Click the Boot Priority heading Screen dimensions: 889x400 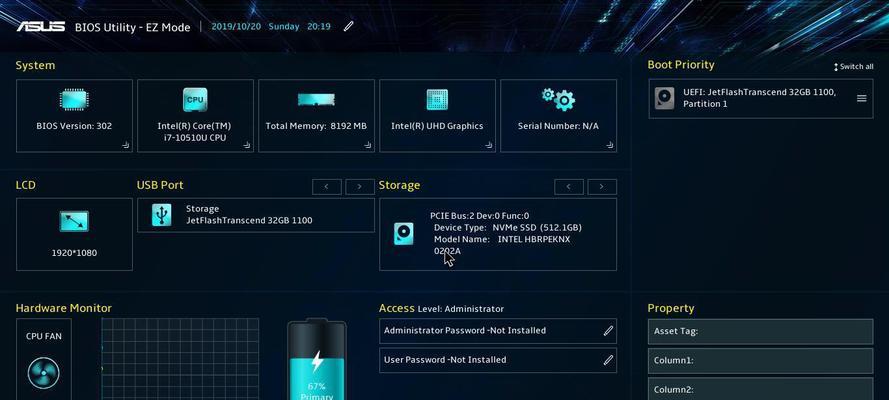tap(681, 65)
